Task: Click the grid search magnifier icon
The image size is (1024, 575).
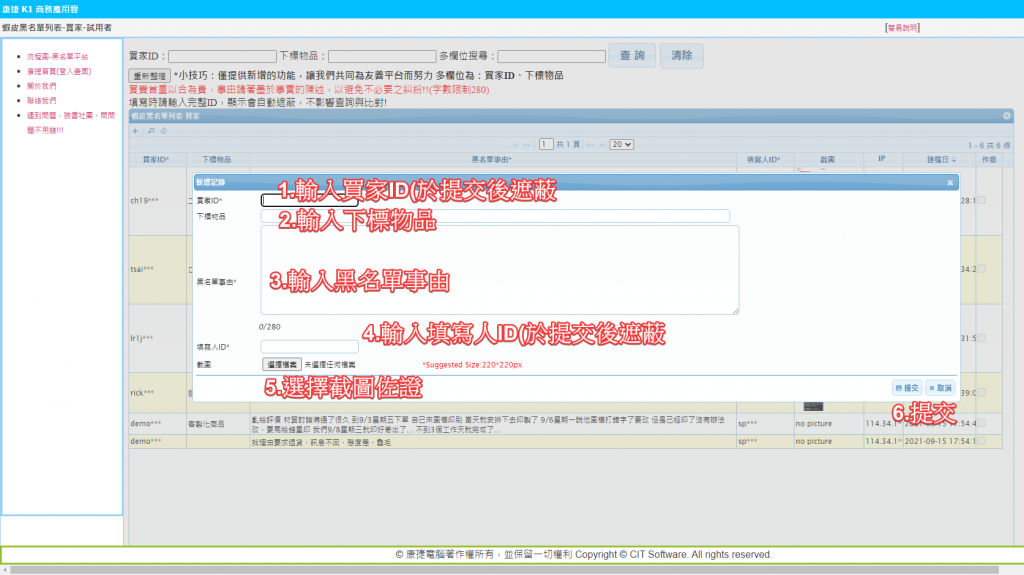Action: 150,131
